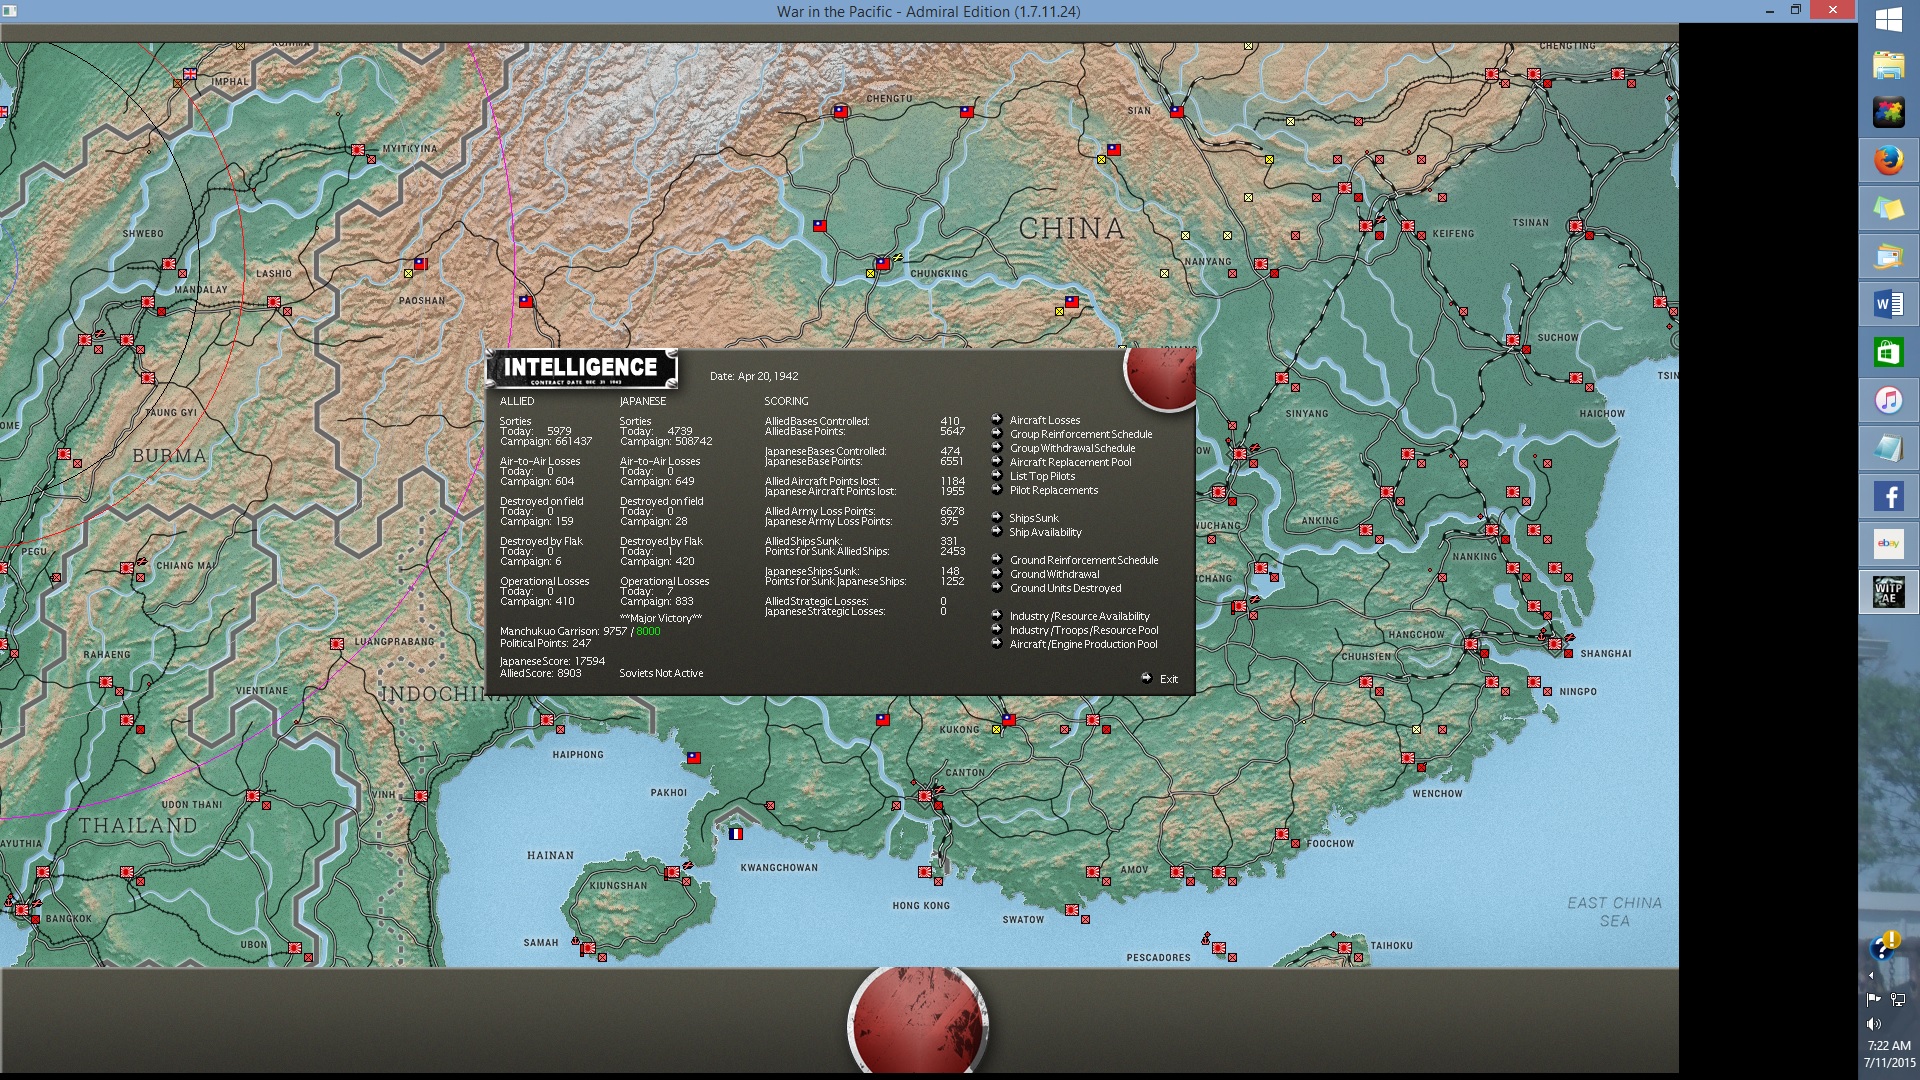1920x1080 pixels.
Task: Open Pilot Replacements list
Action: 1053,490
